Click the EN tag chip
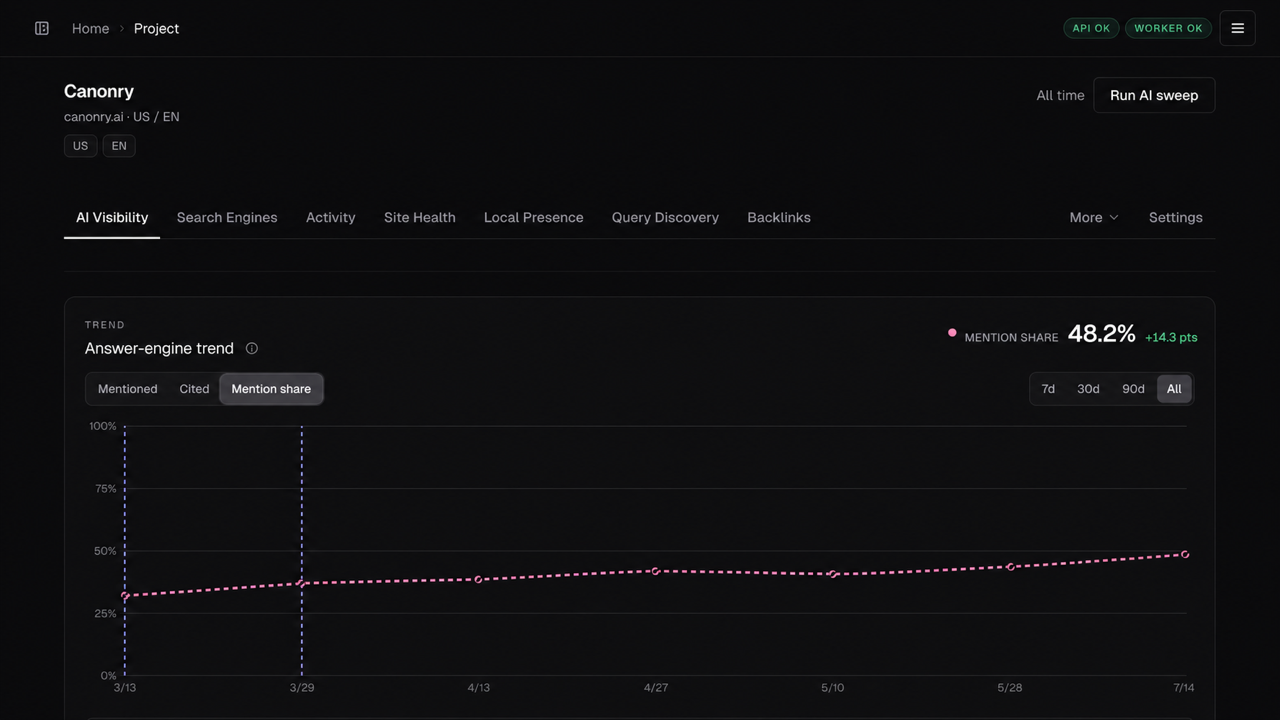Image resolution: width=1280 pixels, height=720 pixels. (x=119, y=146)
